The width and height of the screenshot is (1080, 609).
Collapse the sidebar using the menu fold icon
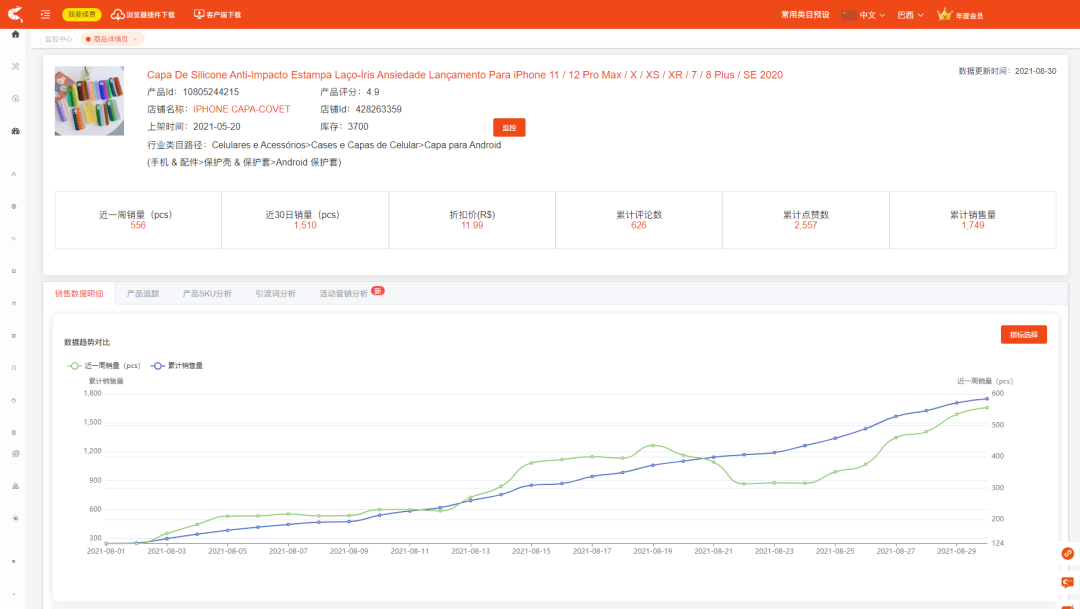click(x=45, y=14)
